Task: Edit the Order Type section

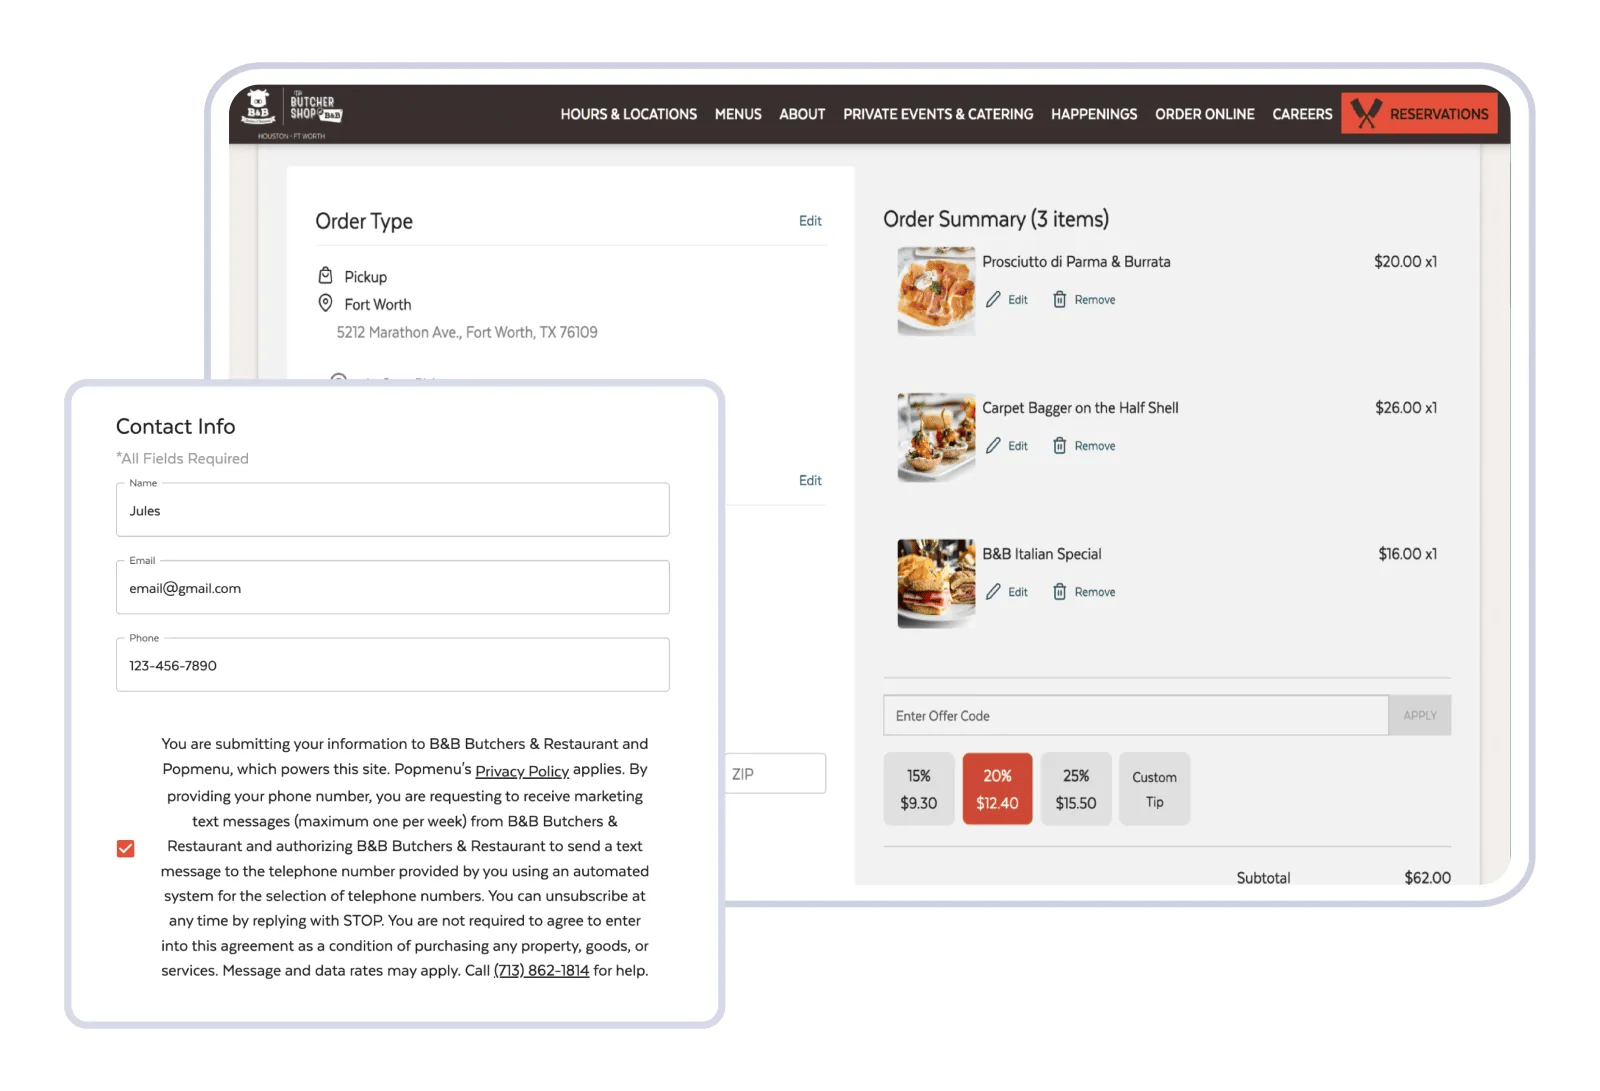Action: click(x=810, y=221)
